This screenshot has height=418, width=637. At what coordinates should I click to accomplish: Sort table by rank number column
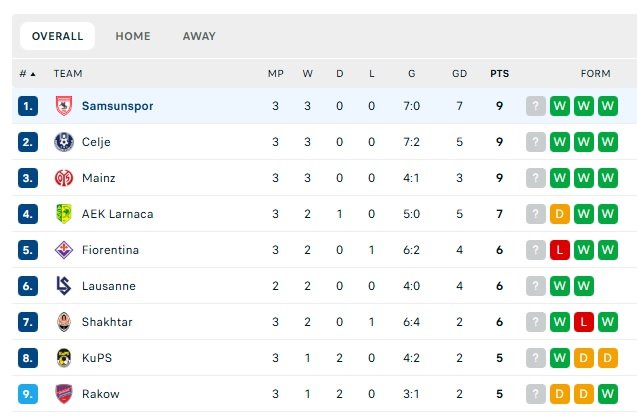pos(27,73)
